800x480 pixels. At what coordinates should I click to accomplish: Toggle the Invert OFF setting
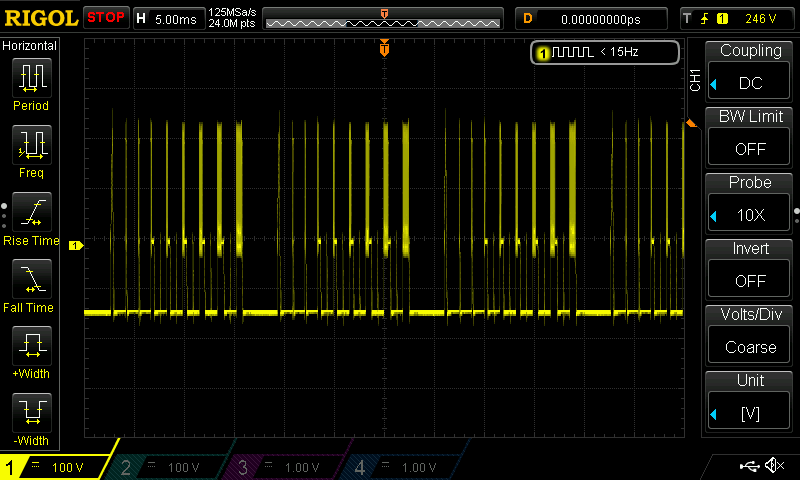click(x=749, y=269)
